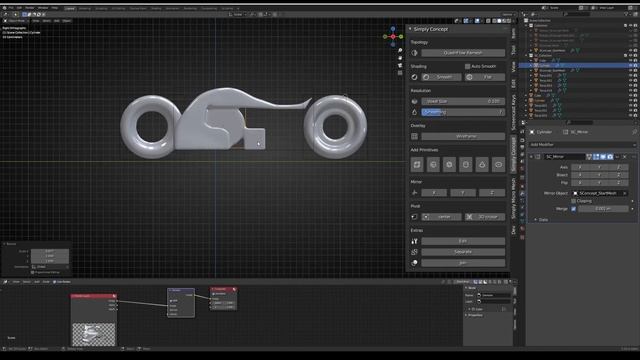The image size is (640, 360).
Task: Add the second primitive (sphere) icon
Action: click(x=433, y=164)
